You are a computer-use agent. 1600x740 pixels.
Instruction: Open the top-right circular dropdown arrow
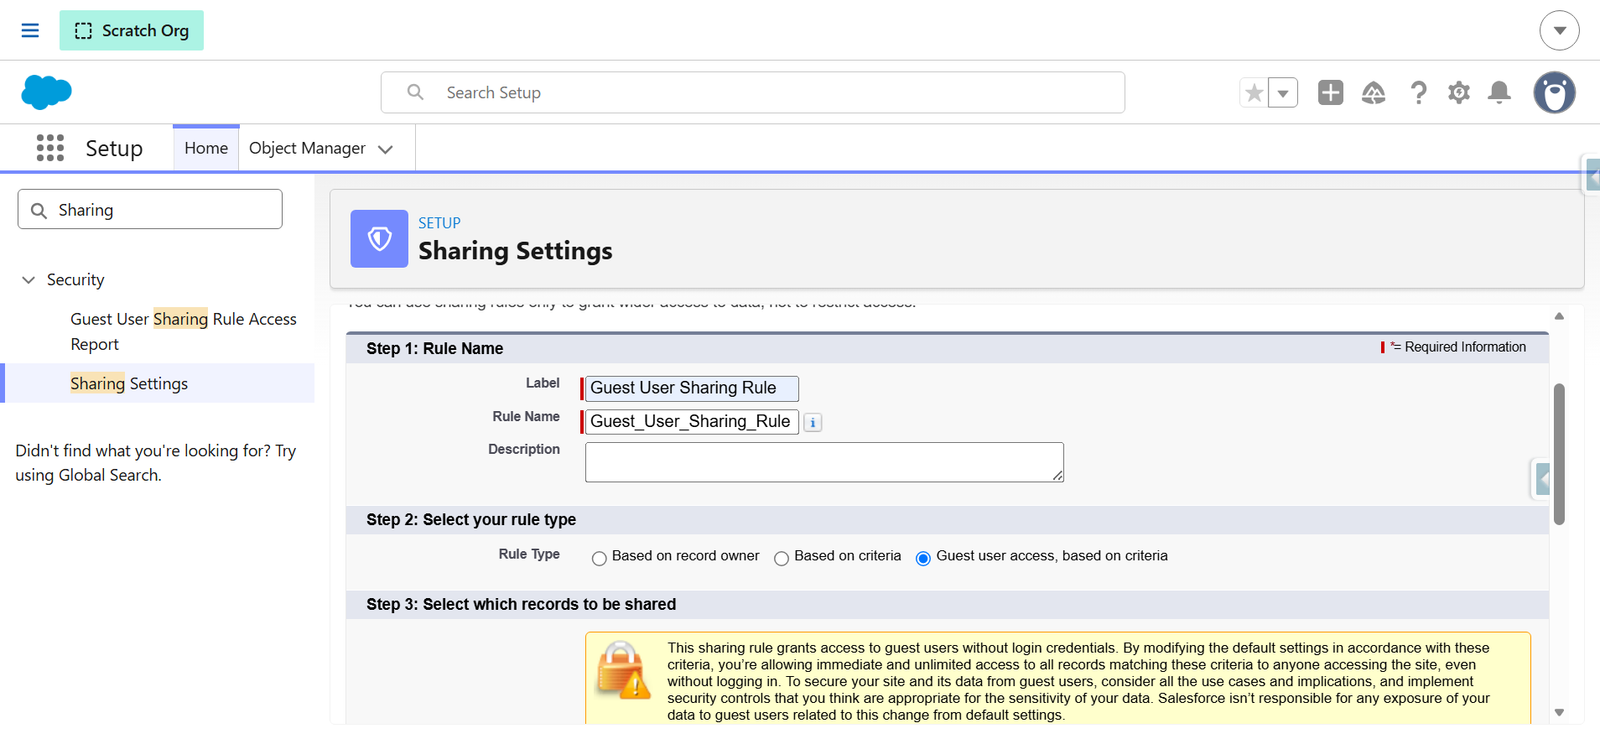click(1559, 30)
